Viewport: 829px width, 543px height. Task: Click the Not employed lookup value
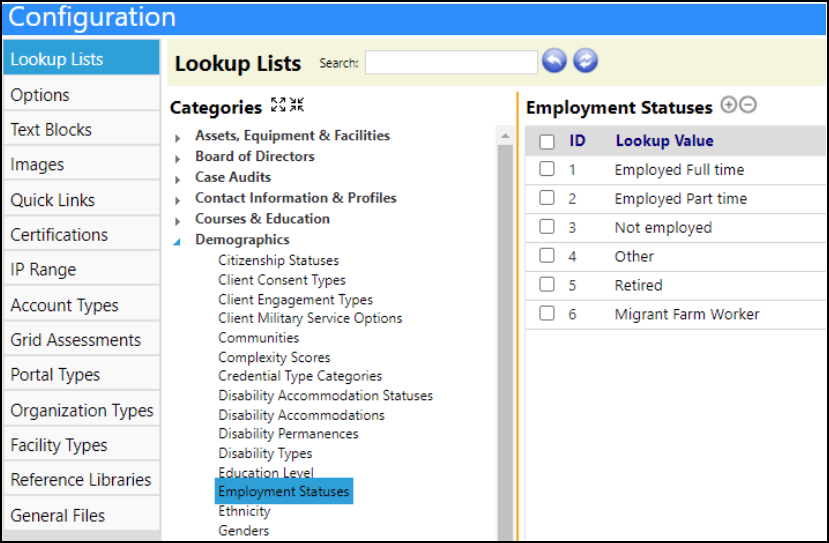click(x=663, y=227)
